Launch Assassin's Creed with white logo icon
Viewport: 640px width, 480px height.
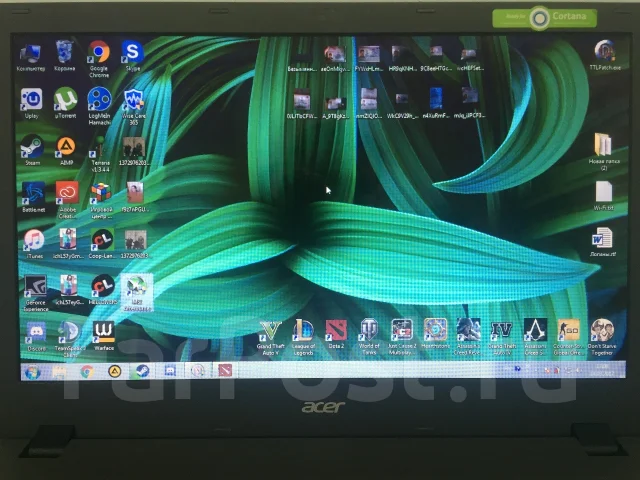[x=535, y=337]
